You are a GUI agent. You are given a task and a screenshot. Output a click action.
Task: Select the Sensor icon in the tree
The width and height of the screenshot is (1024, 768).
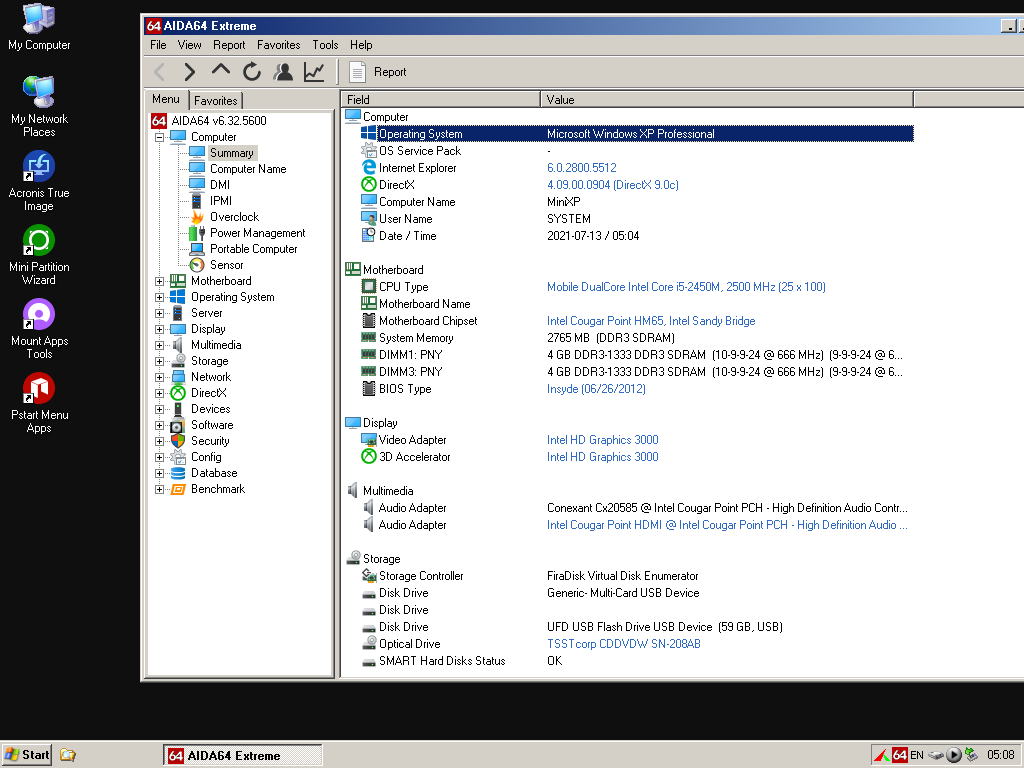point(197,265)
